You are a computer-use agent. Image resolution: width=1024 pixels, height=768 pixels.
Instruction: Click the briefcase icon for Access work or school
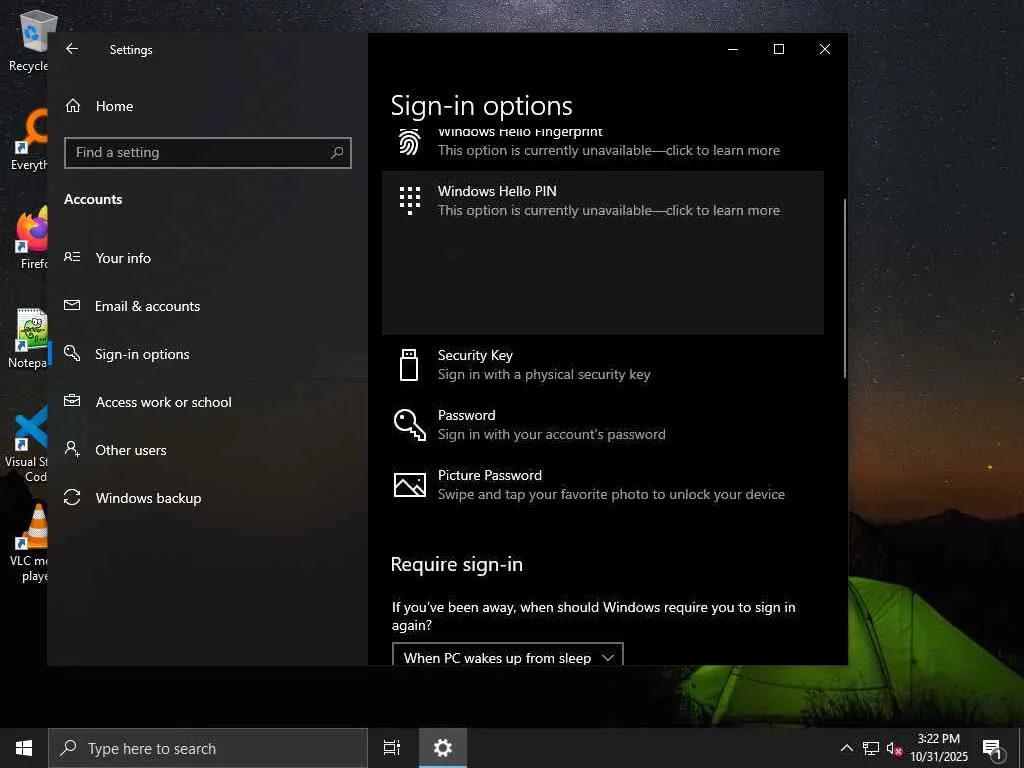72,401
